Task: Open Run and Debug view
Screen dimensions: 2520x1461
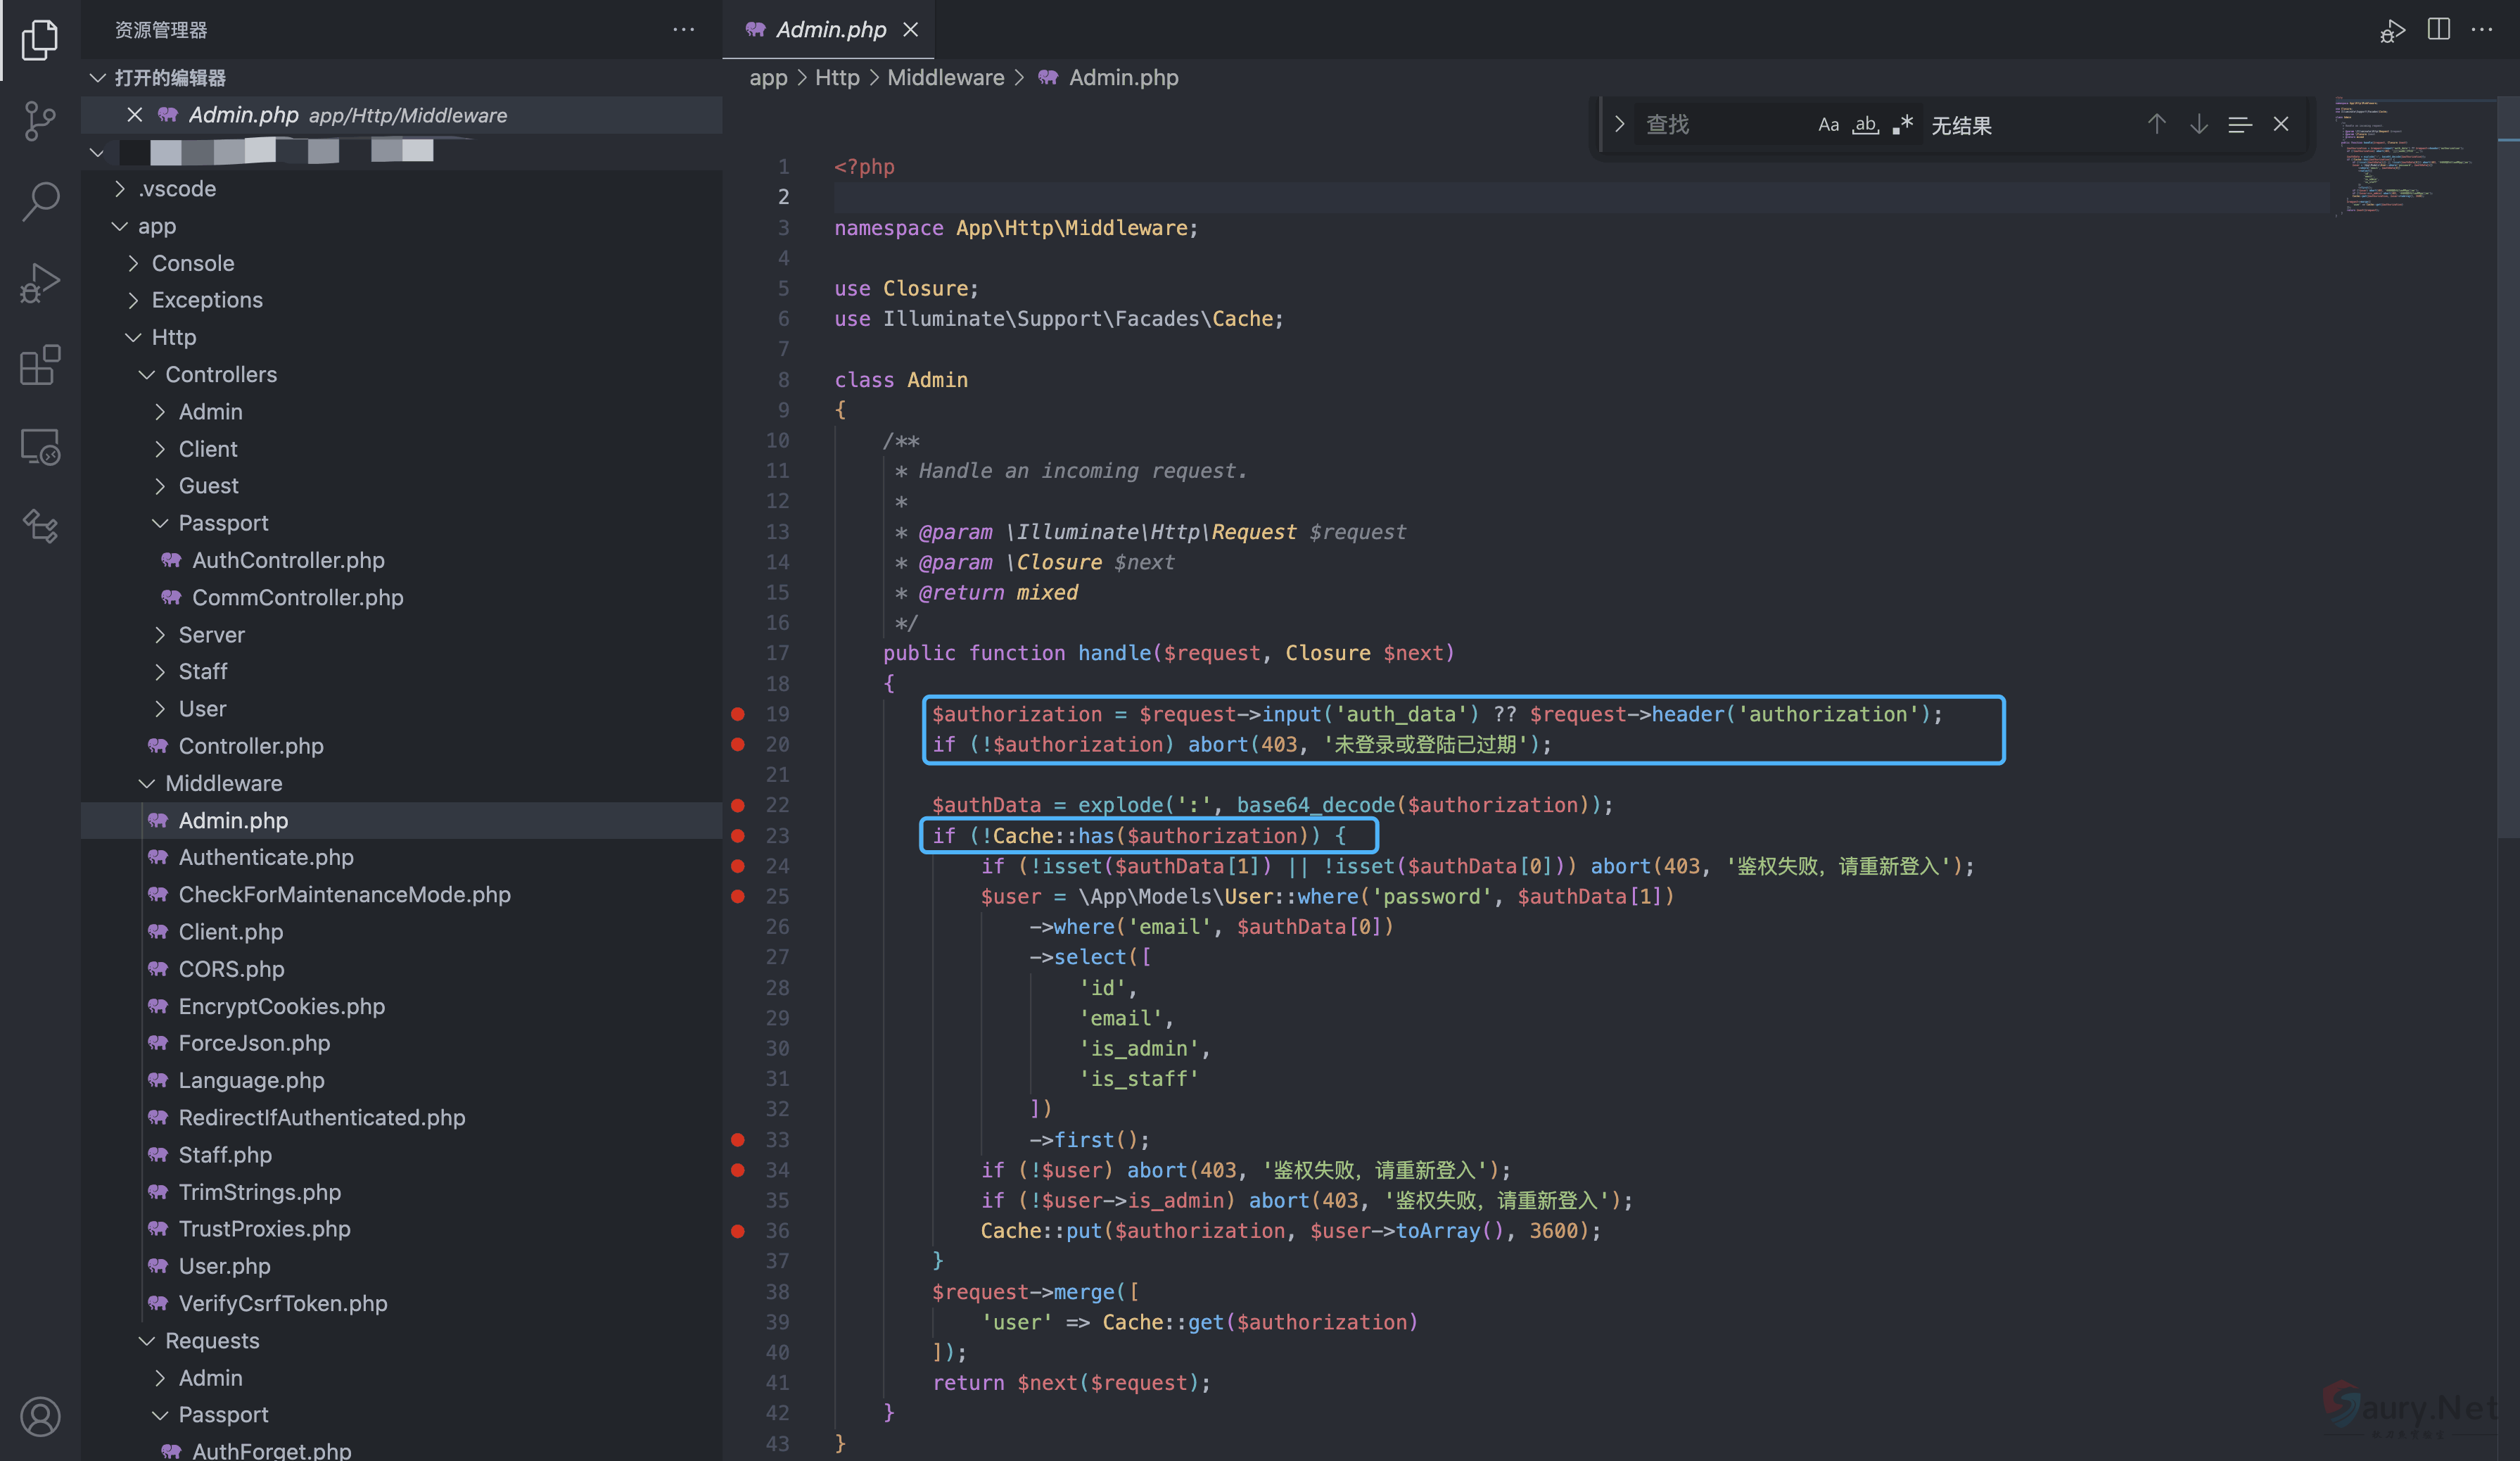Action: (39, 283)
